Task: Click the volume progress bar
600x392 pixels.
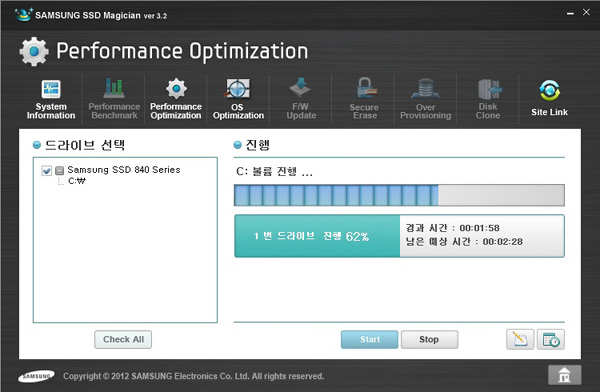Action: pyautogui.click(x=399, y=195)
